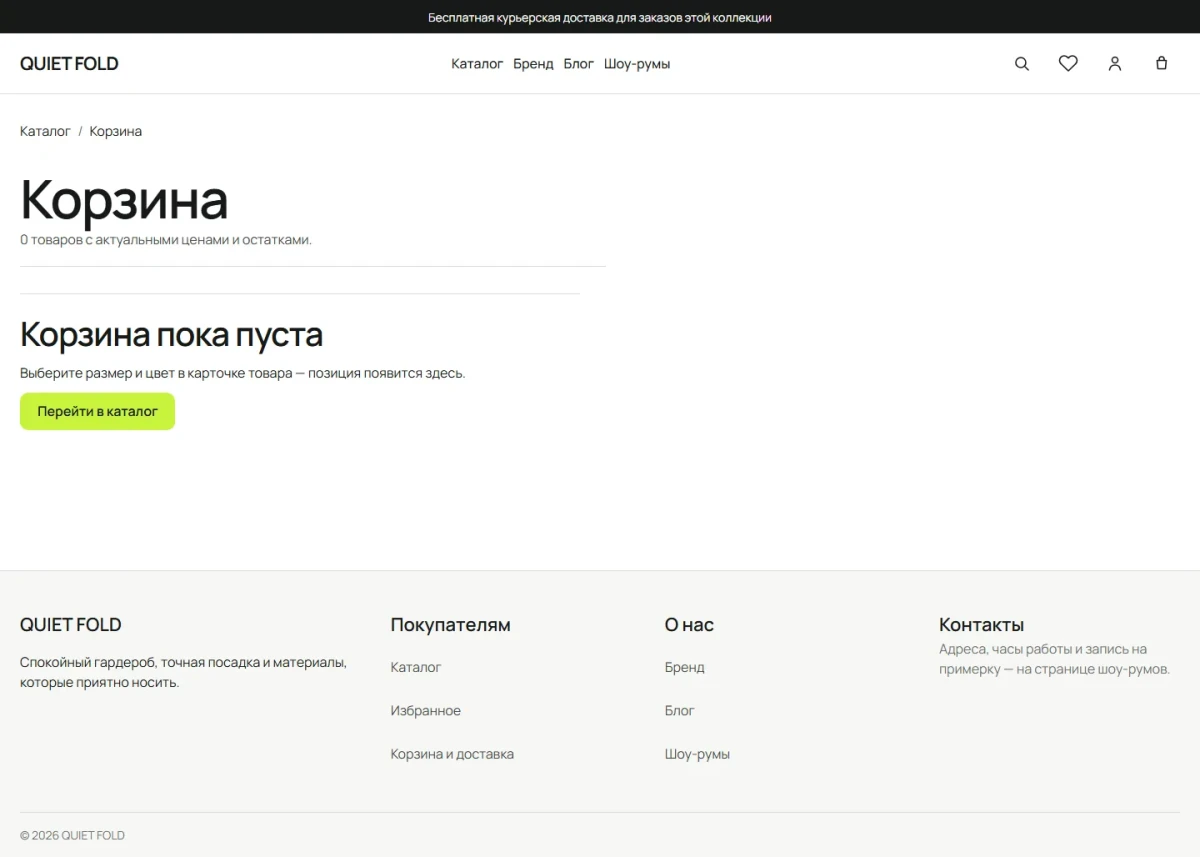
Task: Open the footer Шоу-румы link
Action: (x=697, y=754)
